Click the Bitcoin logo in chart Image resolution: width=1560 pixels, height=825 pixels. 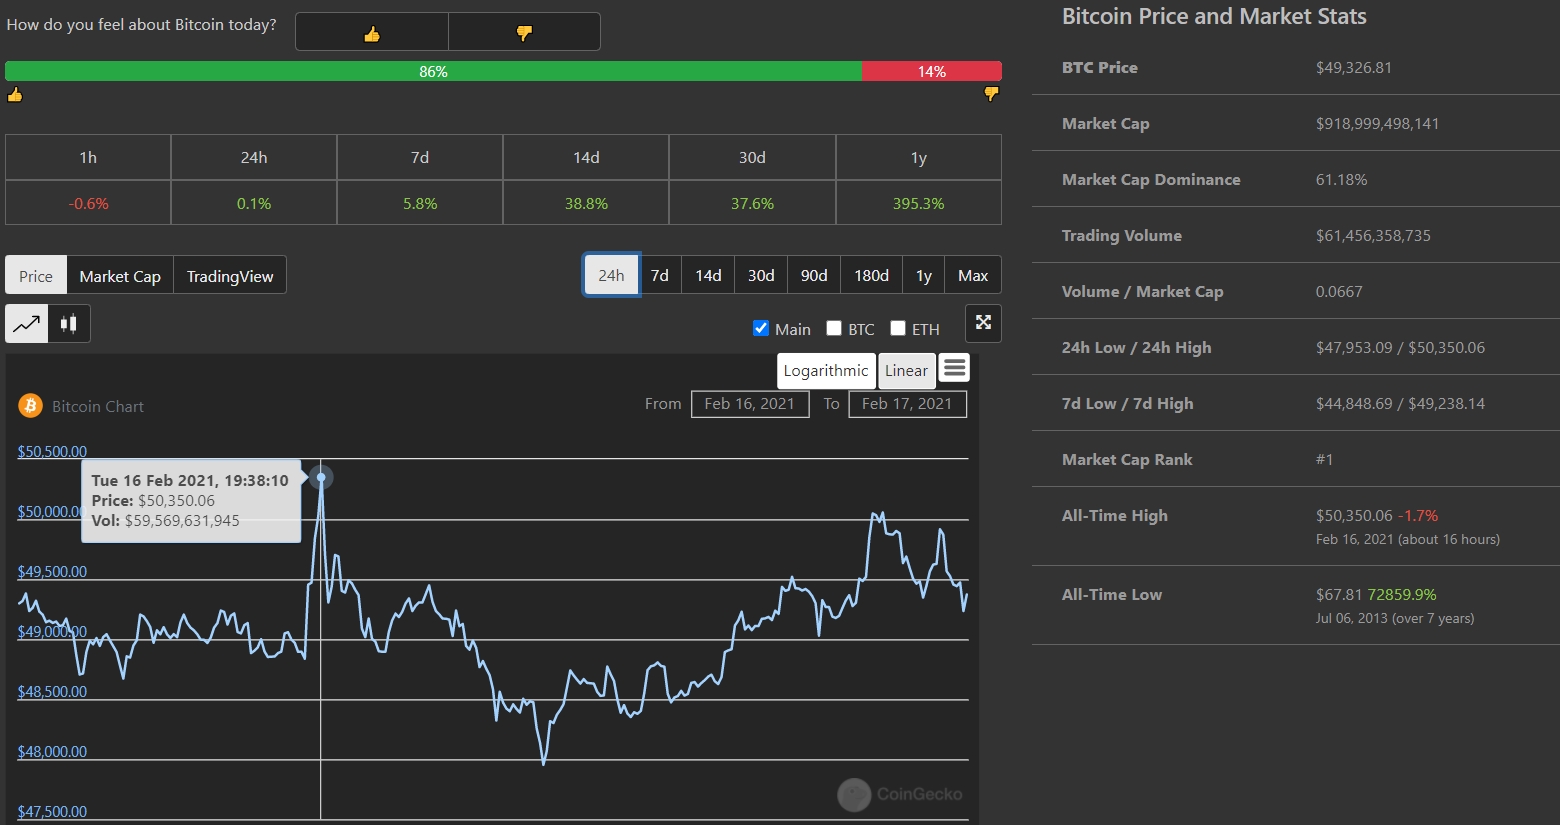pos(31,406)
